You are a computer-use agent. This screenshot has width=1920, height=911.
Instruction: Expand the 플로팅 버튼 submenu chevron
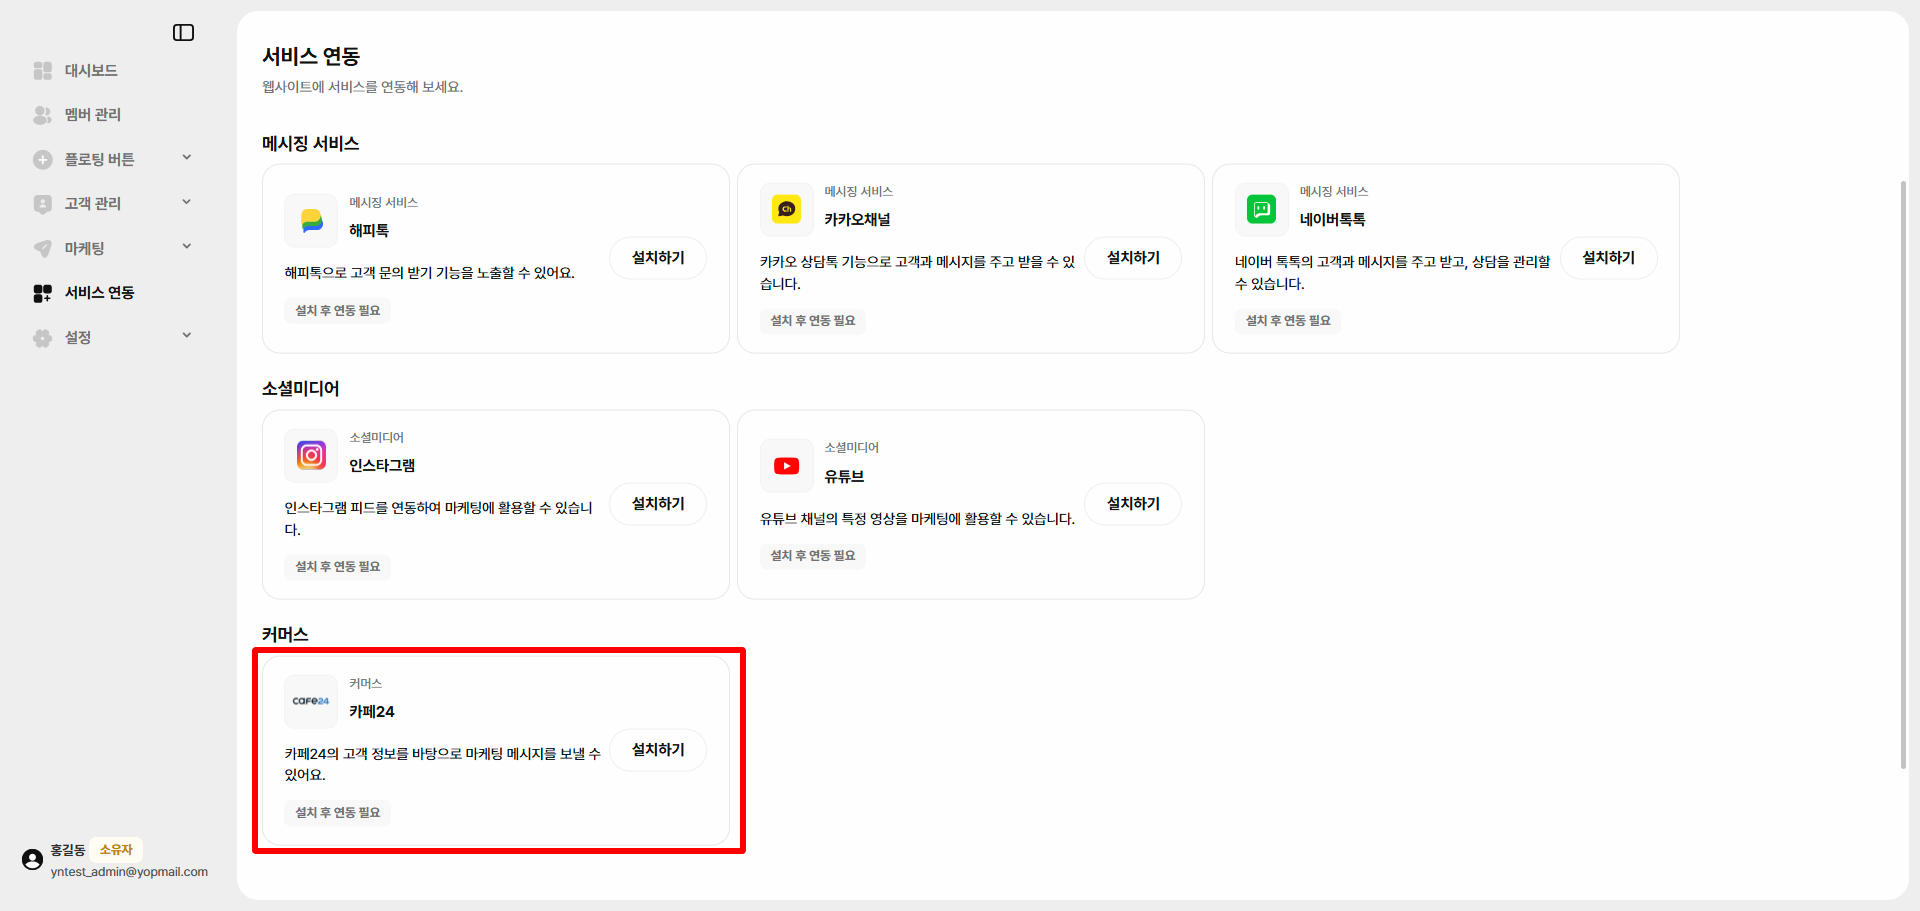click(x=186, y=158)
